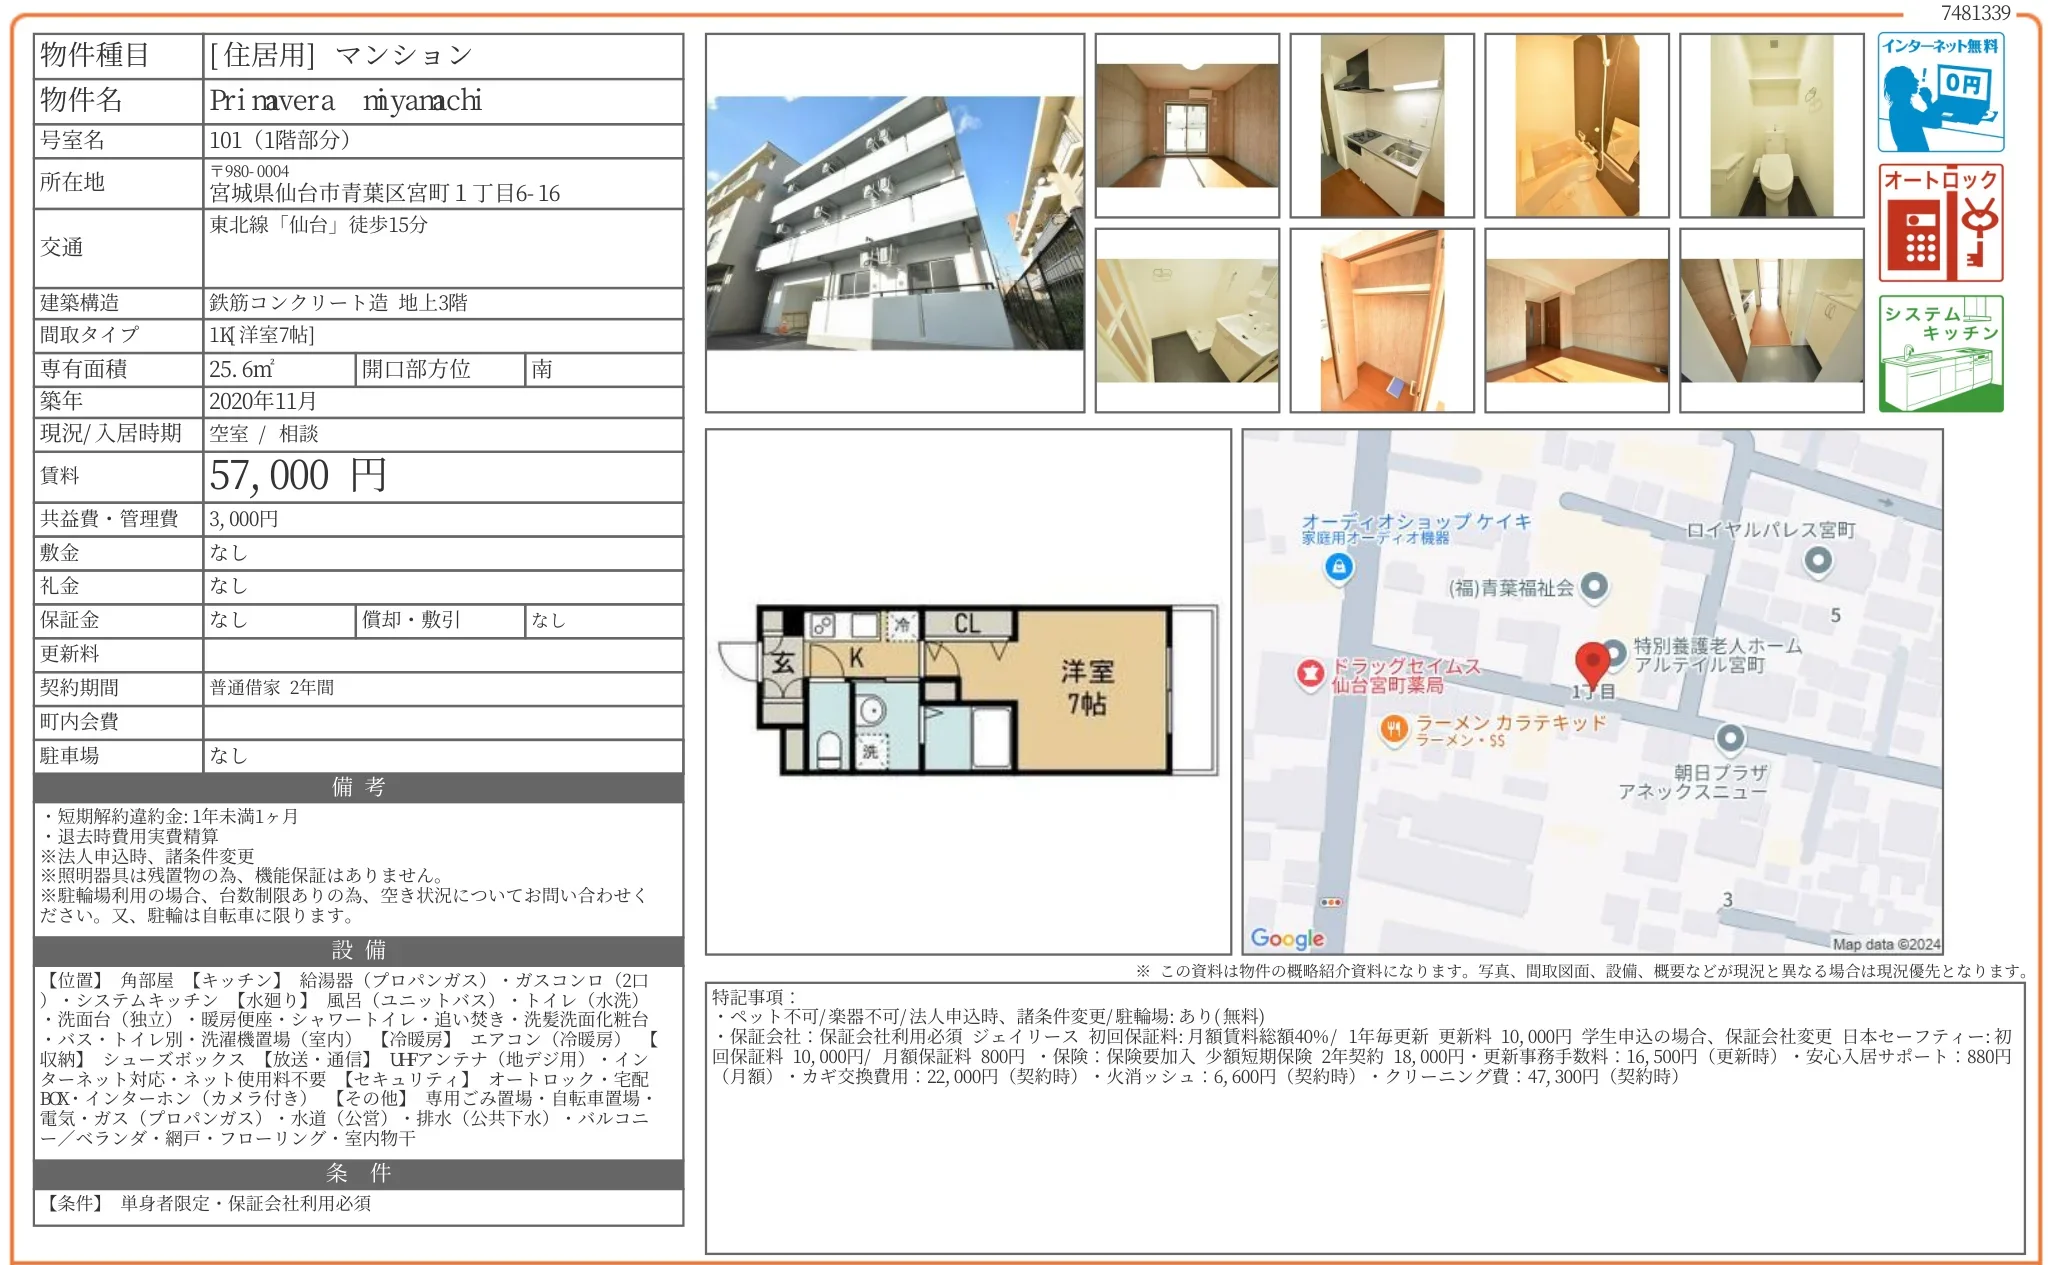Viewport: 2056px width, 1265px height.
Task: Click the red location pin on map
Action: 1591,662
